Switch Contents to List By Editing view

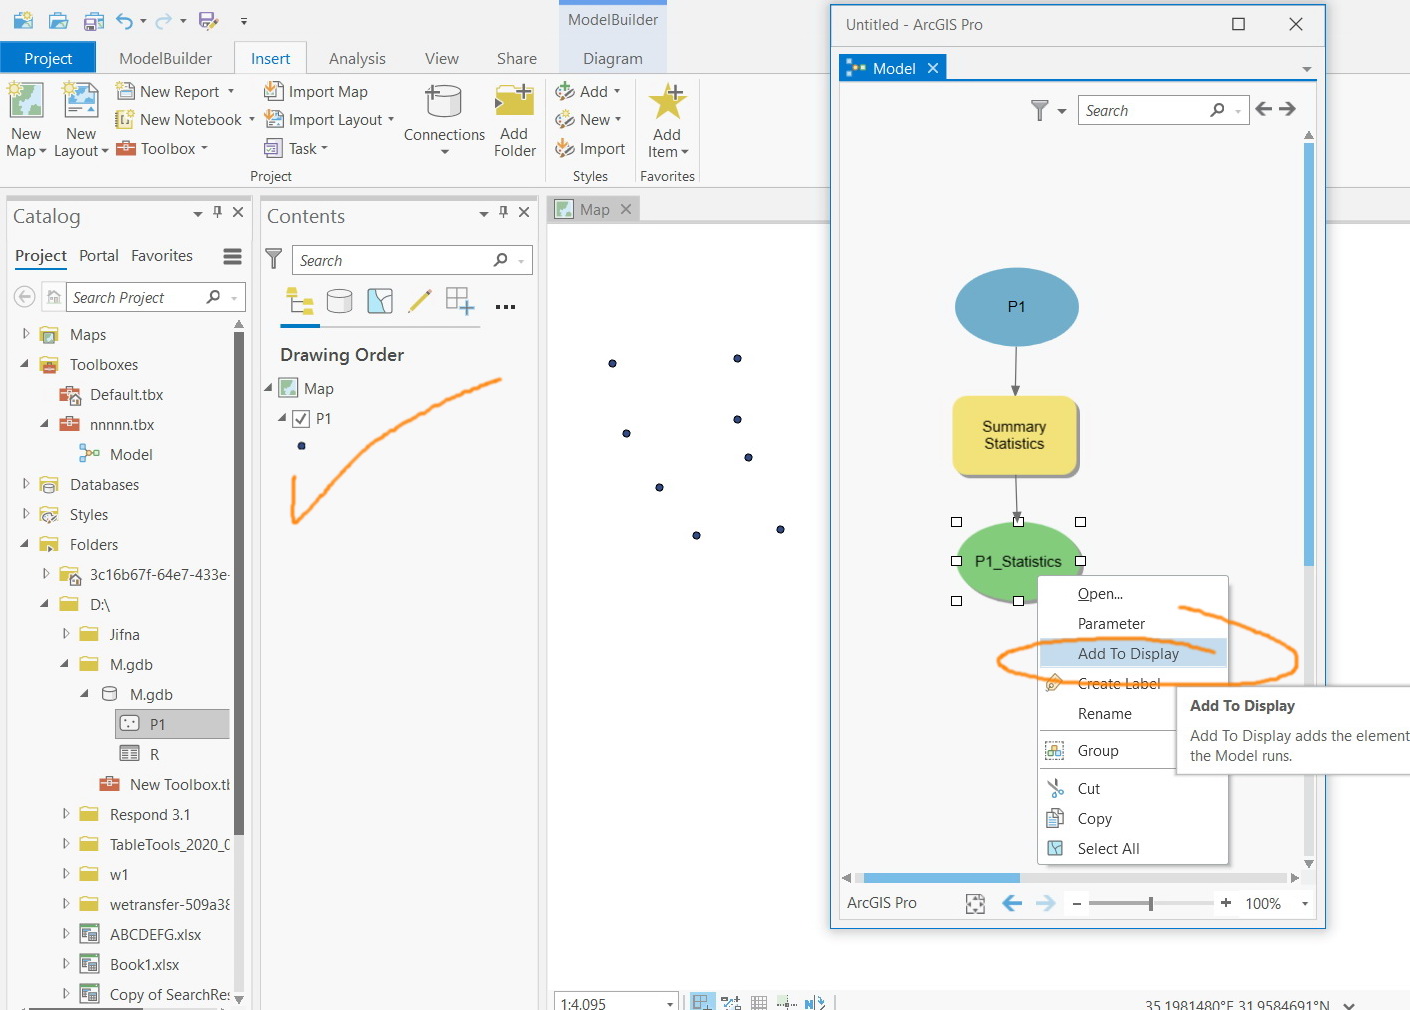420,301
